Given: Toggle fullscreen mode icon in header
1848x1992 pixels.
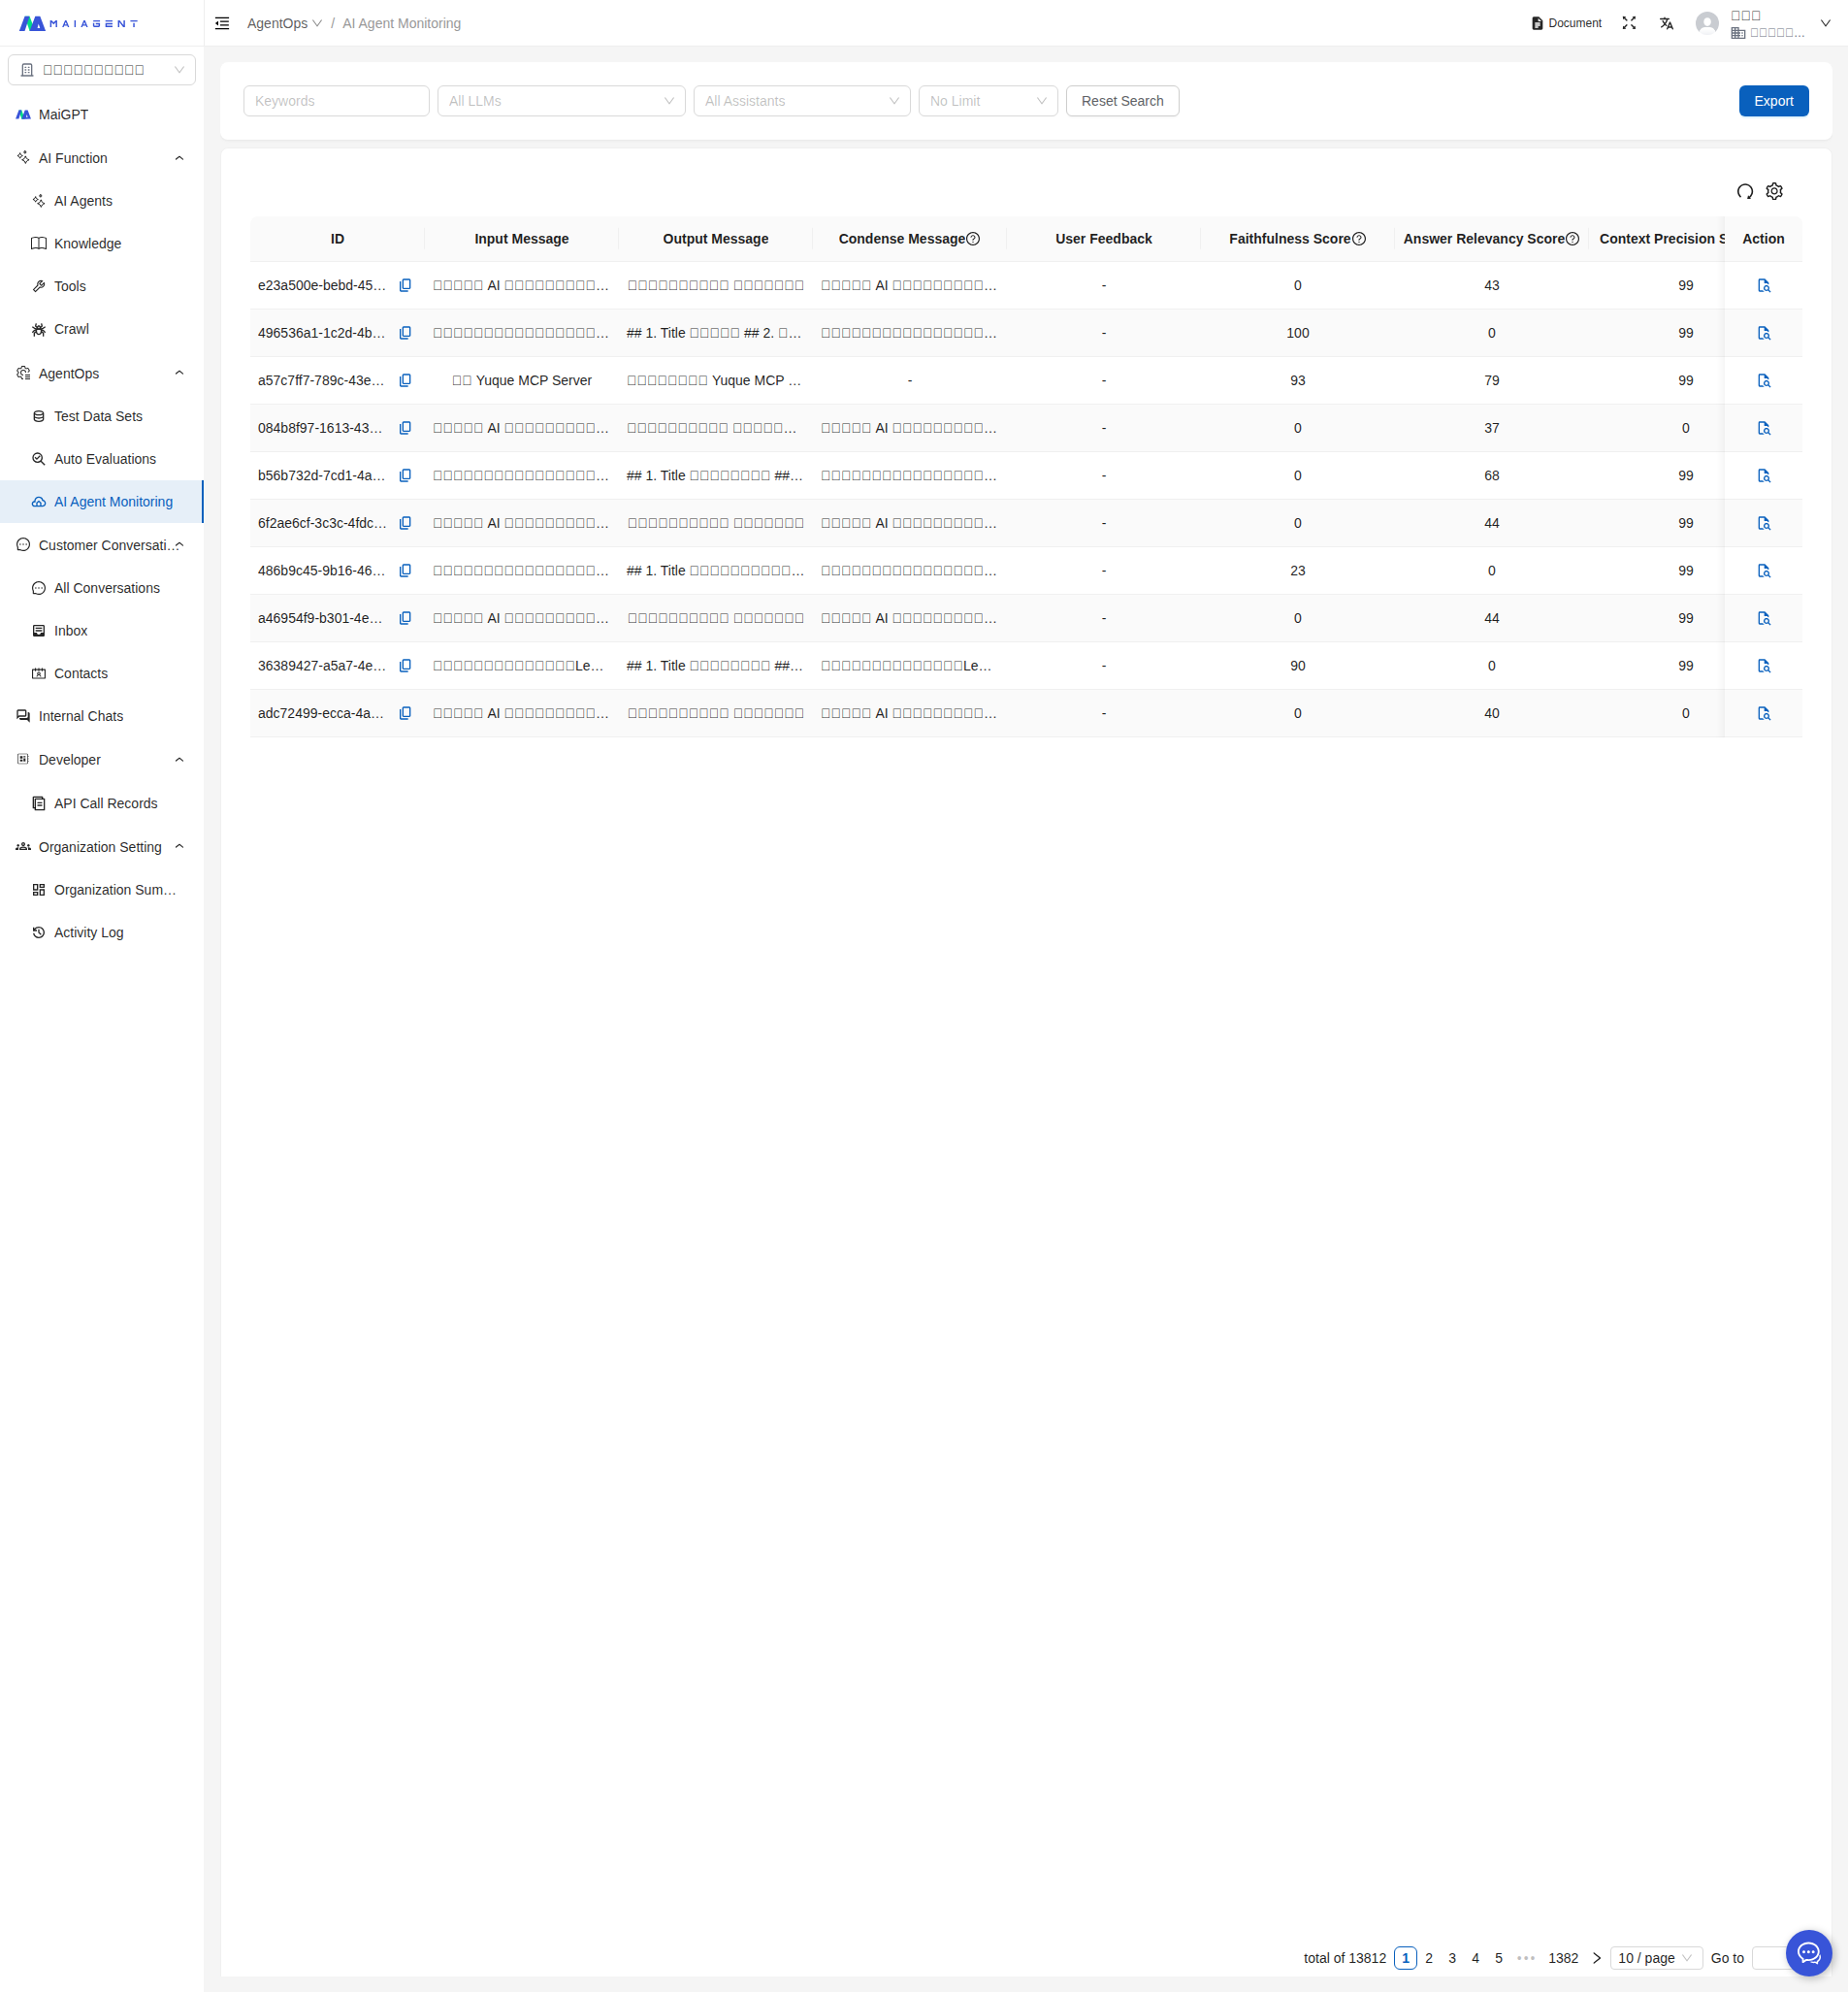Looking at the screenshot, I should point(1628,23).
